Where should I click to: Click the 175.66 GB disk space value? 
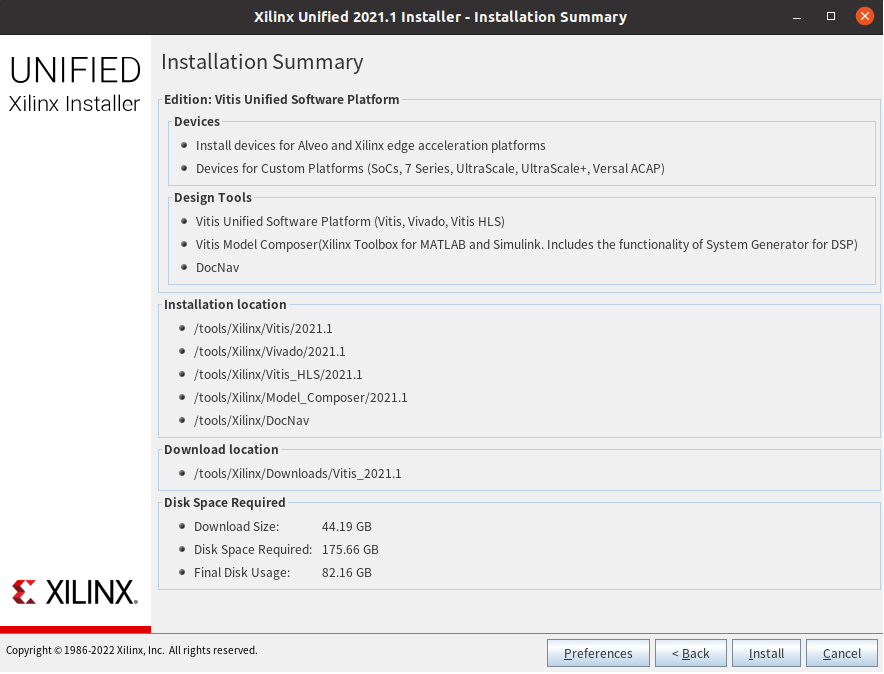(x=350, y=549)
